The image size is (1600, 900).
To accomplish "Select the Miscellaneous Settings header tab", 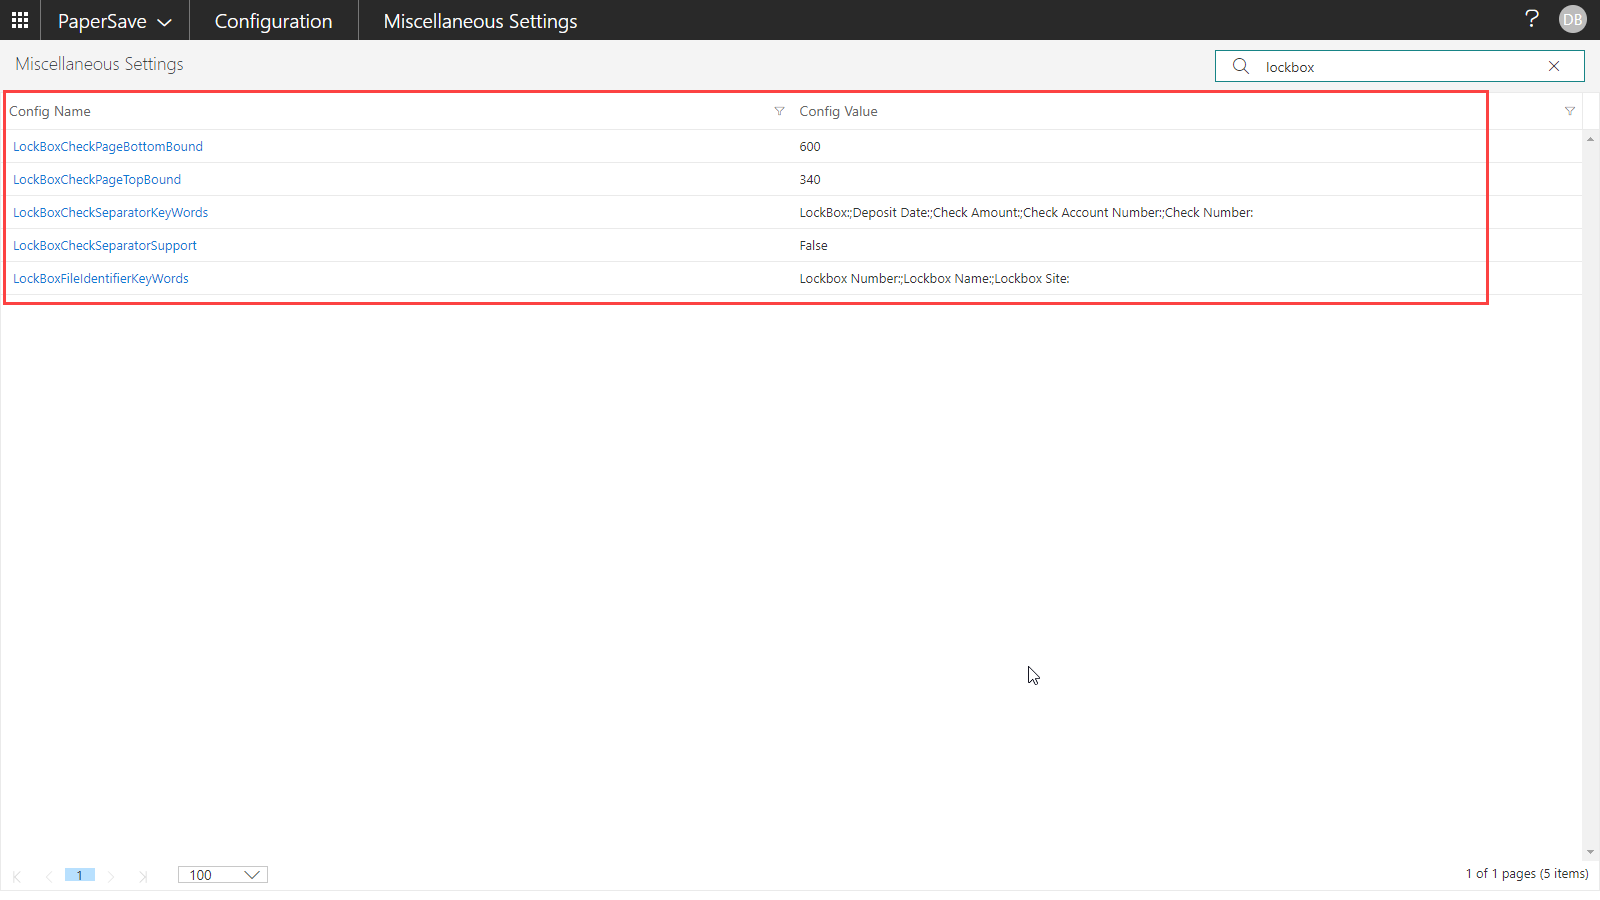I will (x=480, y=21).
